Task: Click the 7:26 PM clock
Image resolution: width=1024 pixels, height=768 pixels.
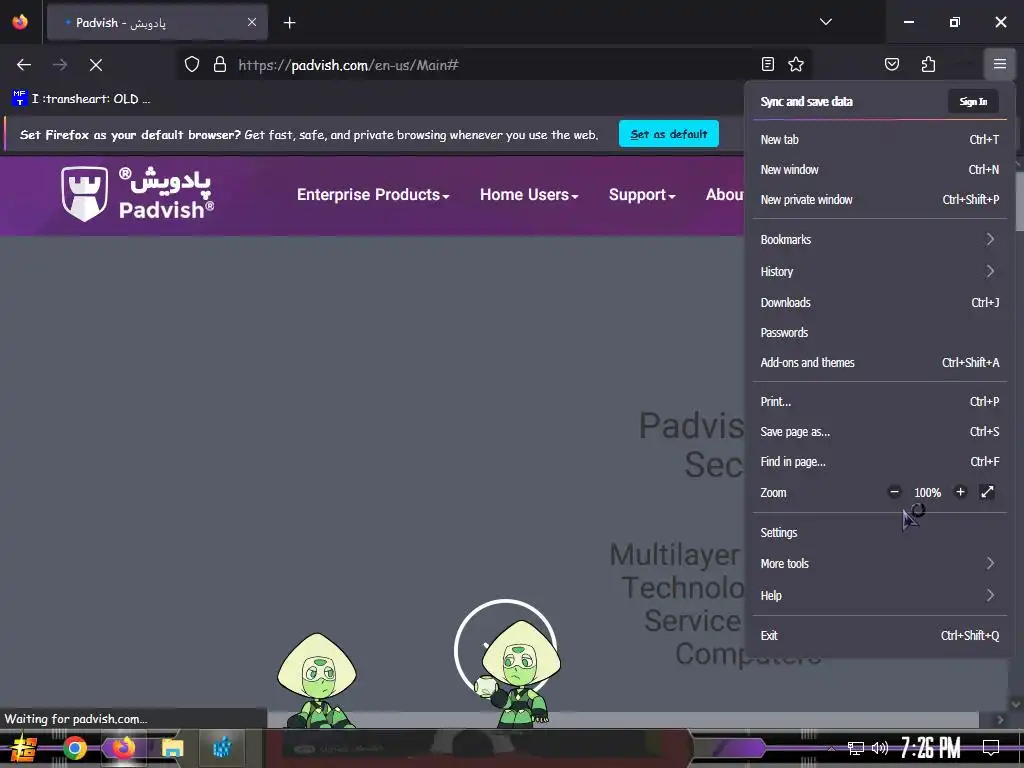Action: pyautogui.click(x=931, y=748)
